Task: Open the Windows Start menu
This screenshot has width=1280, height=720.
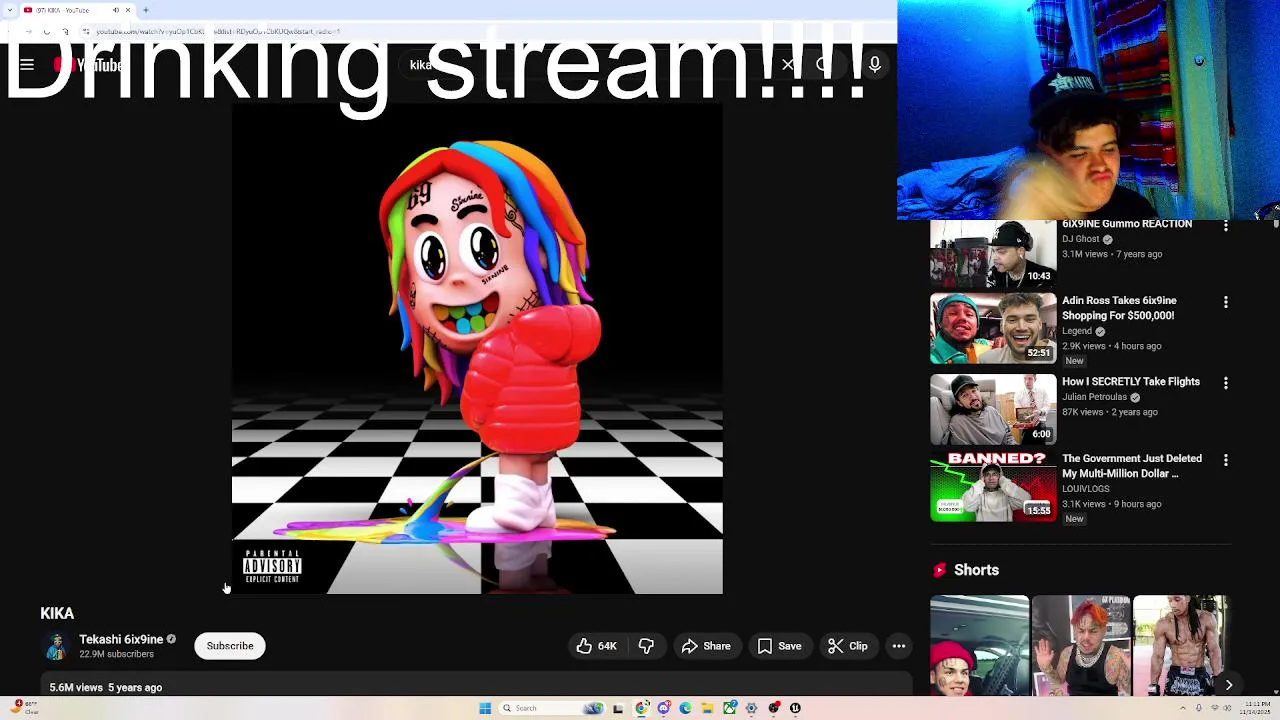Action: [x=485, y=708]
